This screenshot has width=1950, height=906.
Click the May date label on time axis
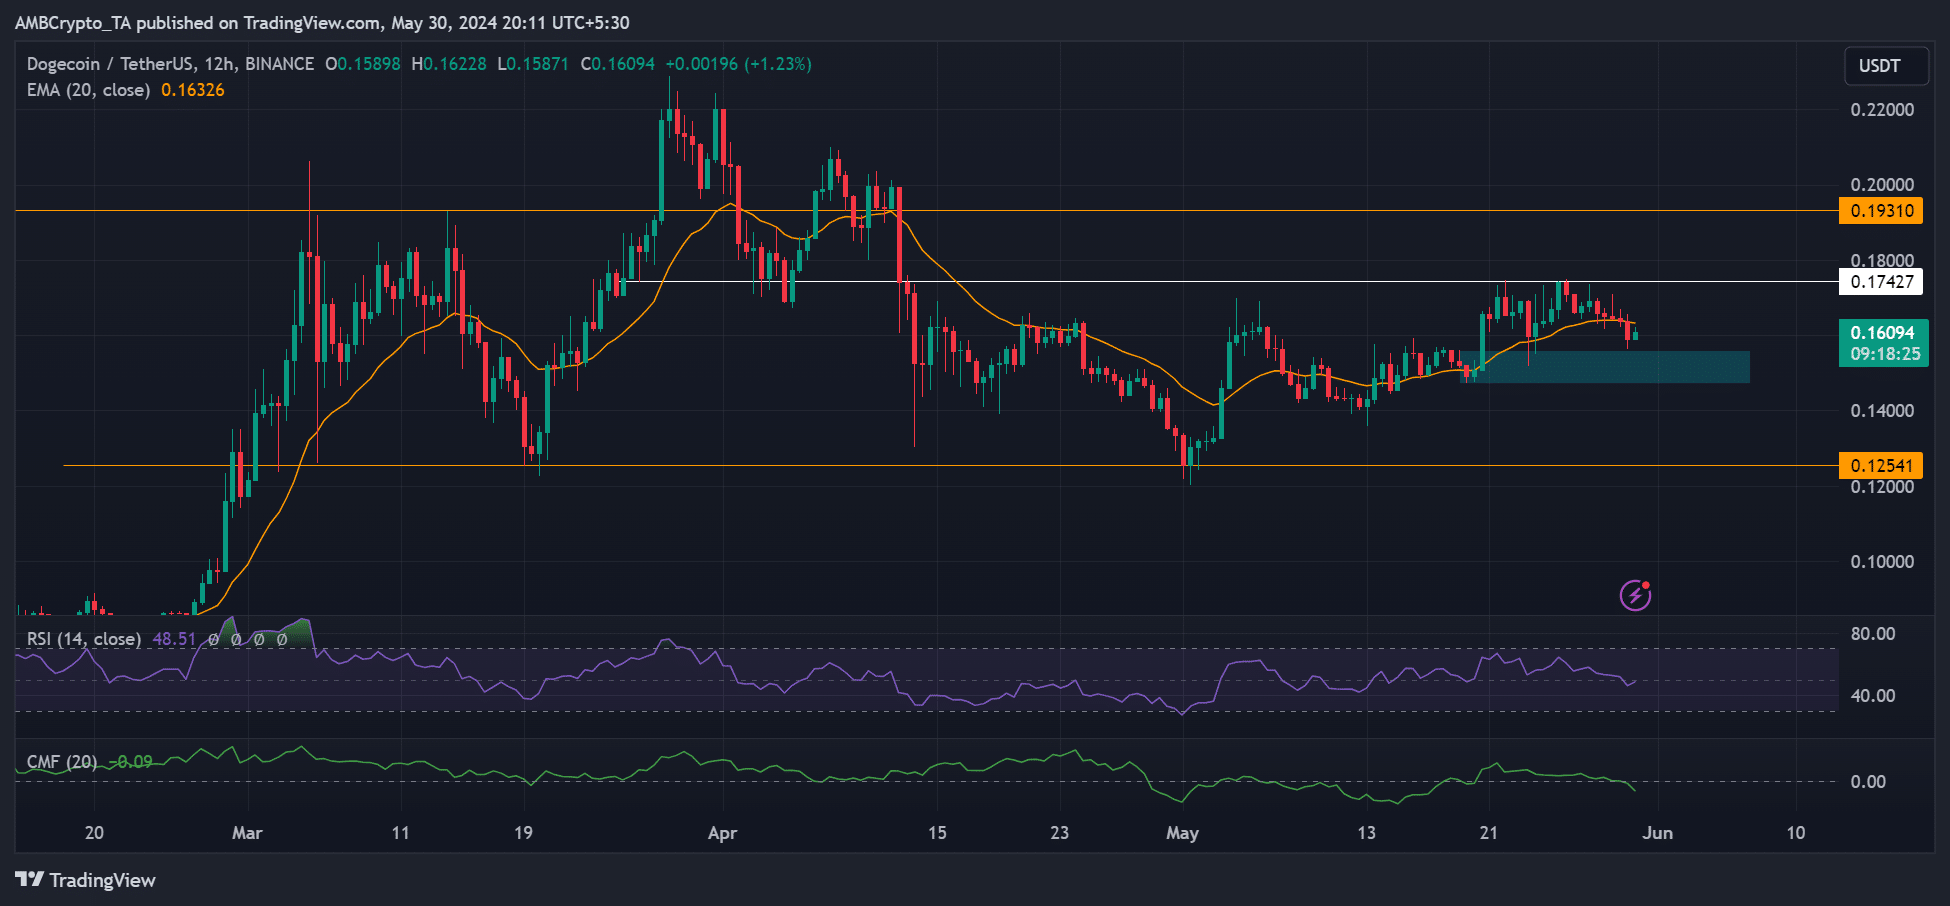pyautogui.click(x=1182, y=833)
